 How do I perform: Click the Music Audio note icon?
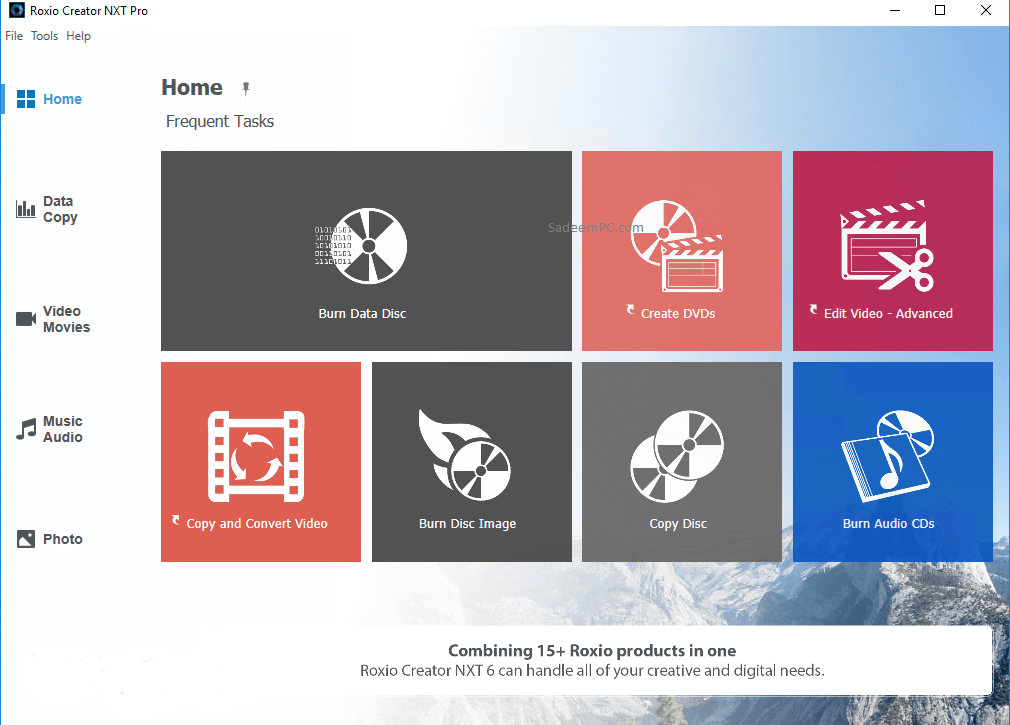coord(26,430)
